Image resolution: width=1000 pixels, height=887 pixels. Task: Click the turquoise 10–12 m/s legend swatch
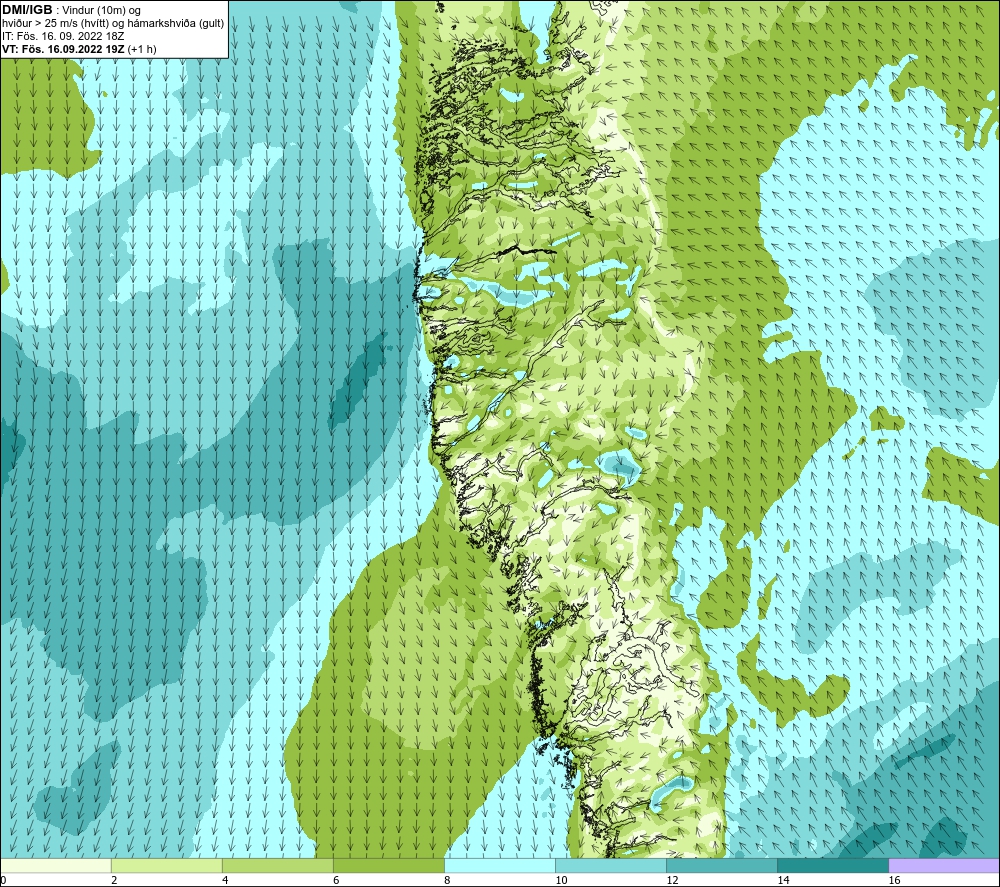coord(611,865)
